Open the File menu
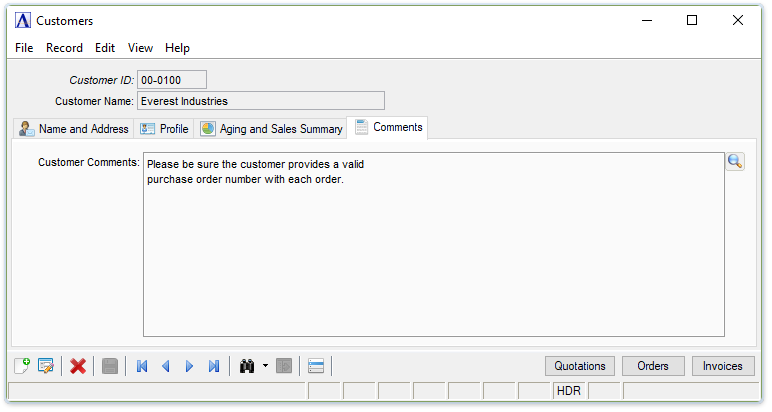Viewport: 772px width, 412px height. coord(24,48)
